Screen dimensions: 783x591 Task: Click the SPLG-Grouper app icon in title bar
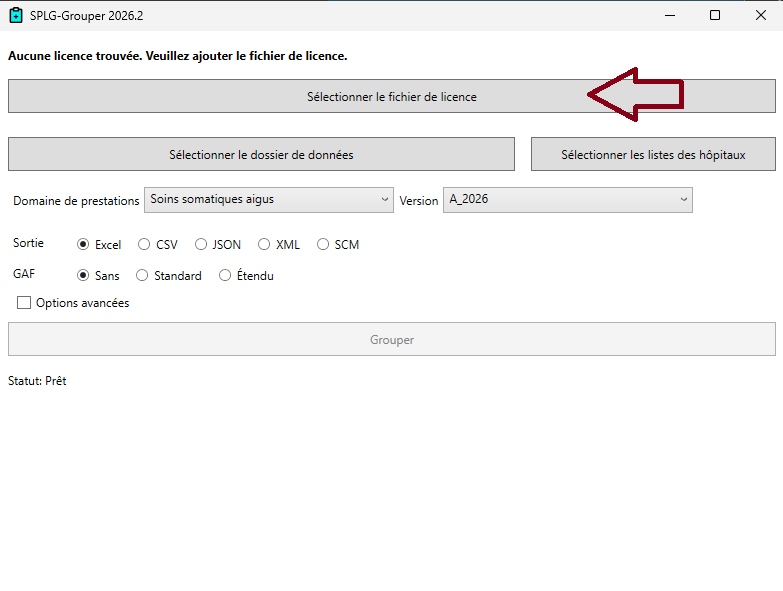[16, 15]
